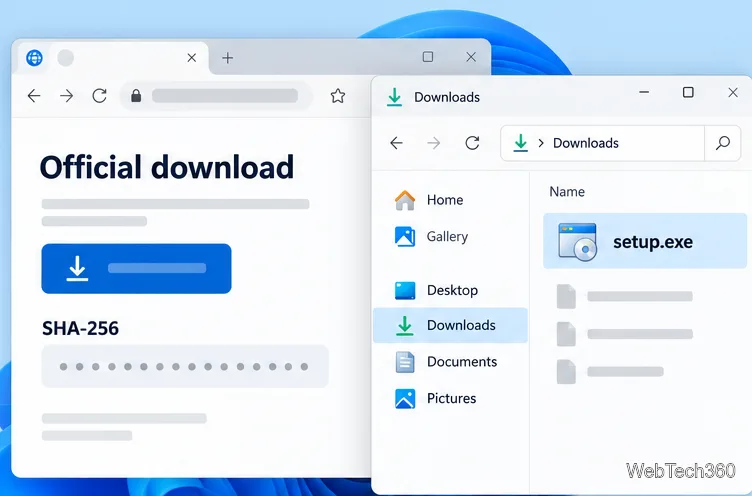Close the browser window
Image resolution: width=752 pixels, height=496 pixels.
coord(471,57)
